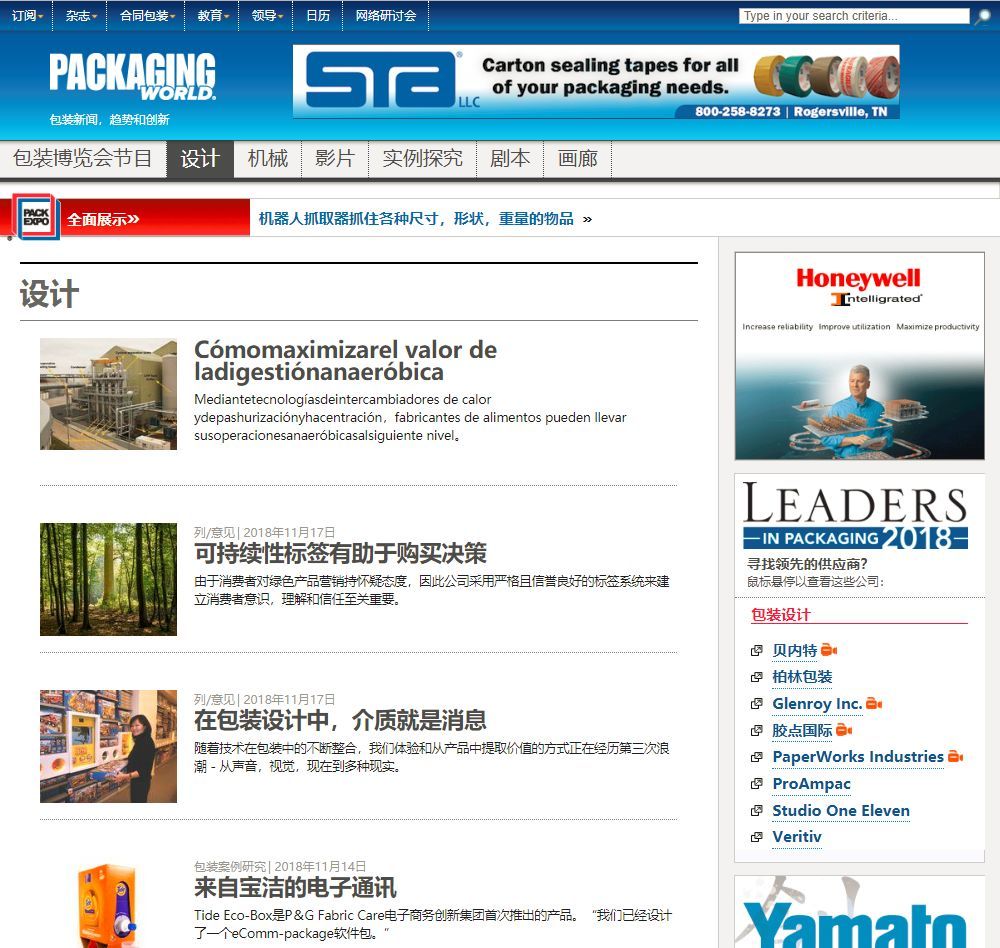Click the 包装案例研究 category label
This screenshot has height=948, width=1000.
point(230,866)
